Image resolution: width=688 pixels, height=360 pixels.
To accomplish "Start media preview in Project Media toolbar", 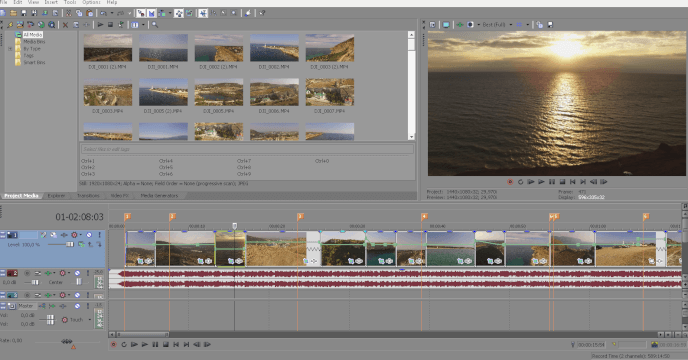I will tap(100, 25).
